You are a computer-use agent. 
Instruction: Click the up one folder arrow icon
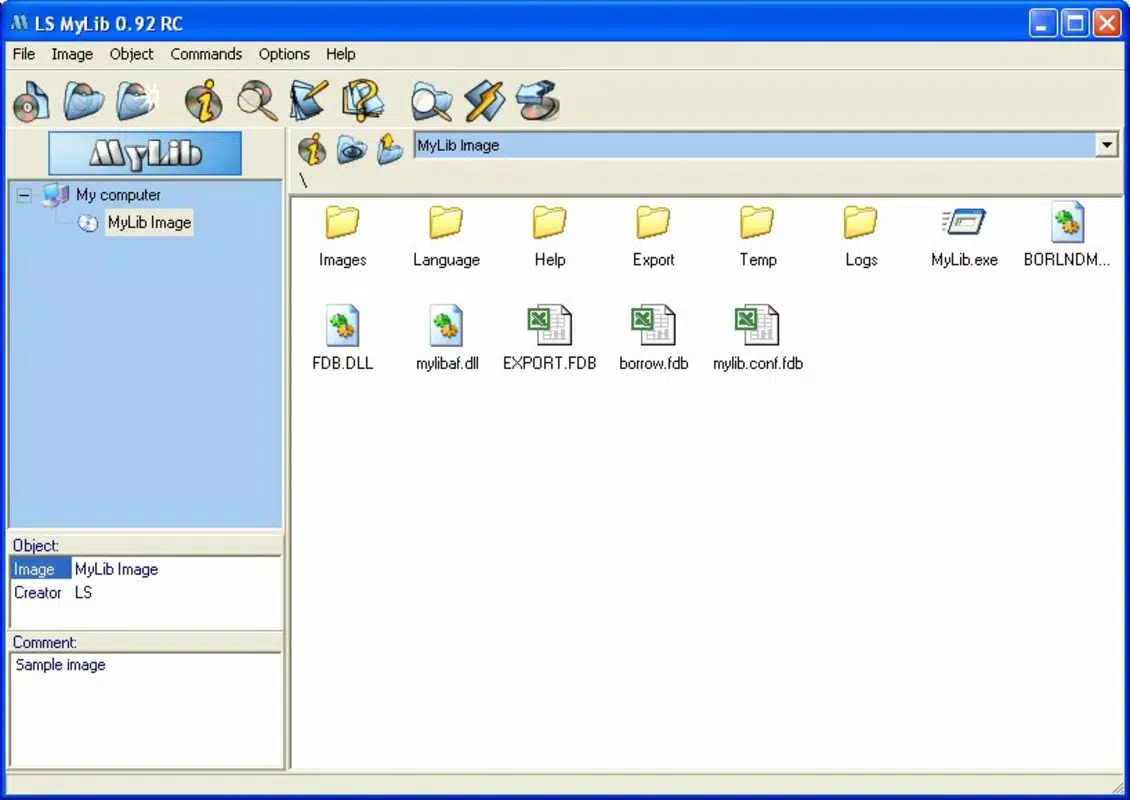click(390, 148)
